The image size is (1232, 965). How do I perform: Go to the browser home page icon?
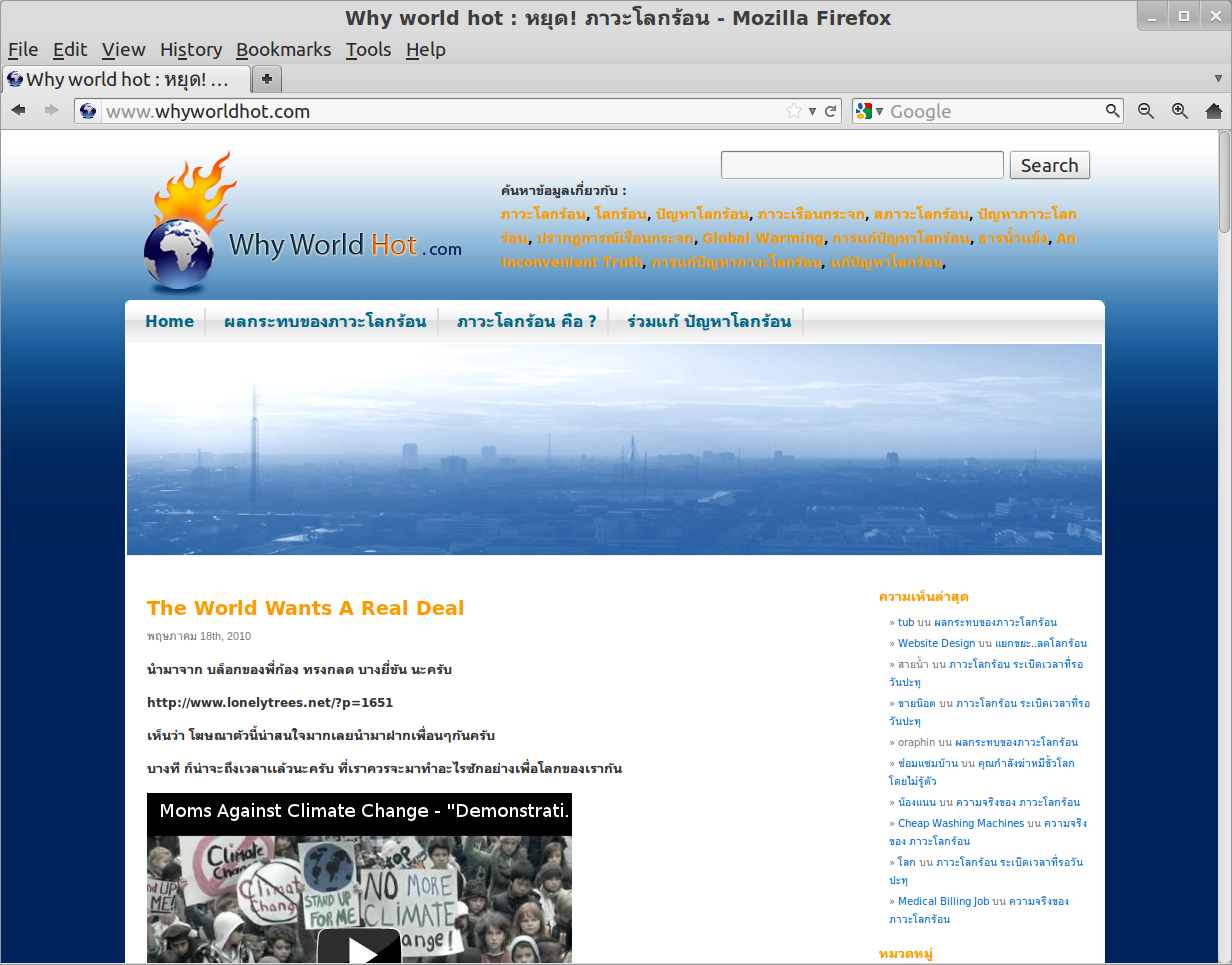pyautogui.click(x=1214, y=111)
